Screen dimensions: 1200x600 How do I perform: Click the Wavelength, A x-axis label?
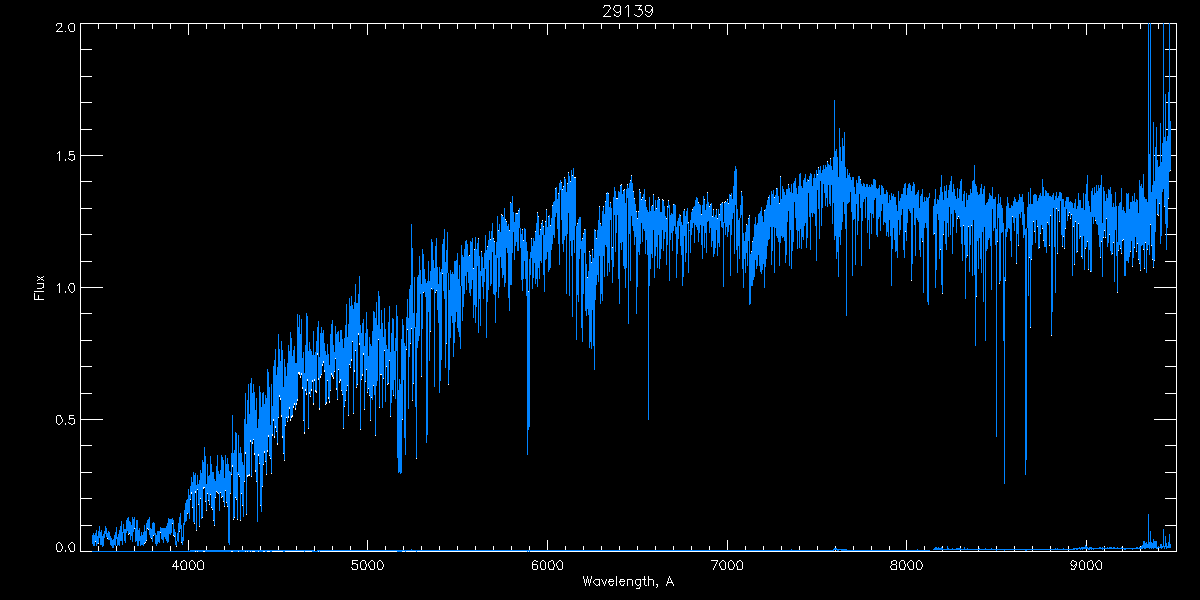(x=627, y=581)
